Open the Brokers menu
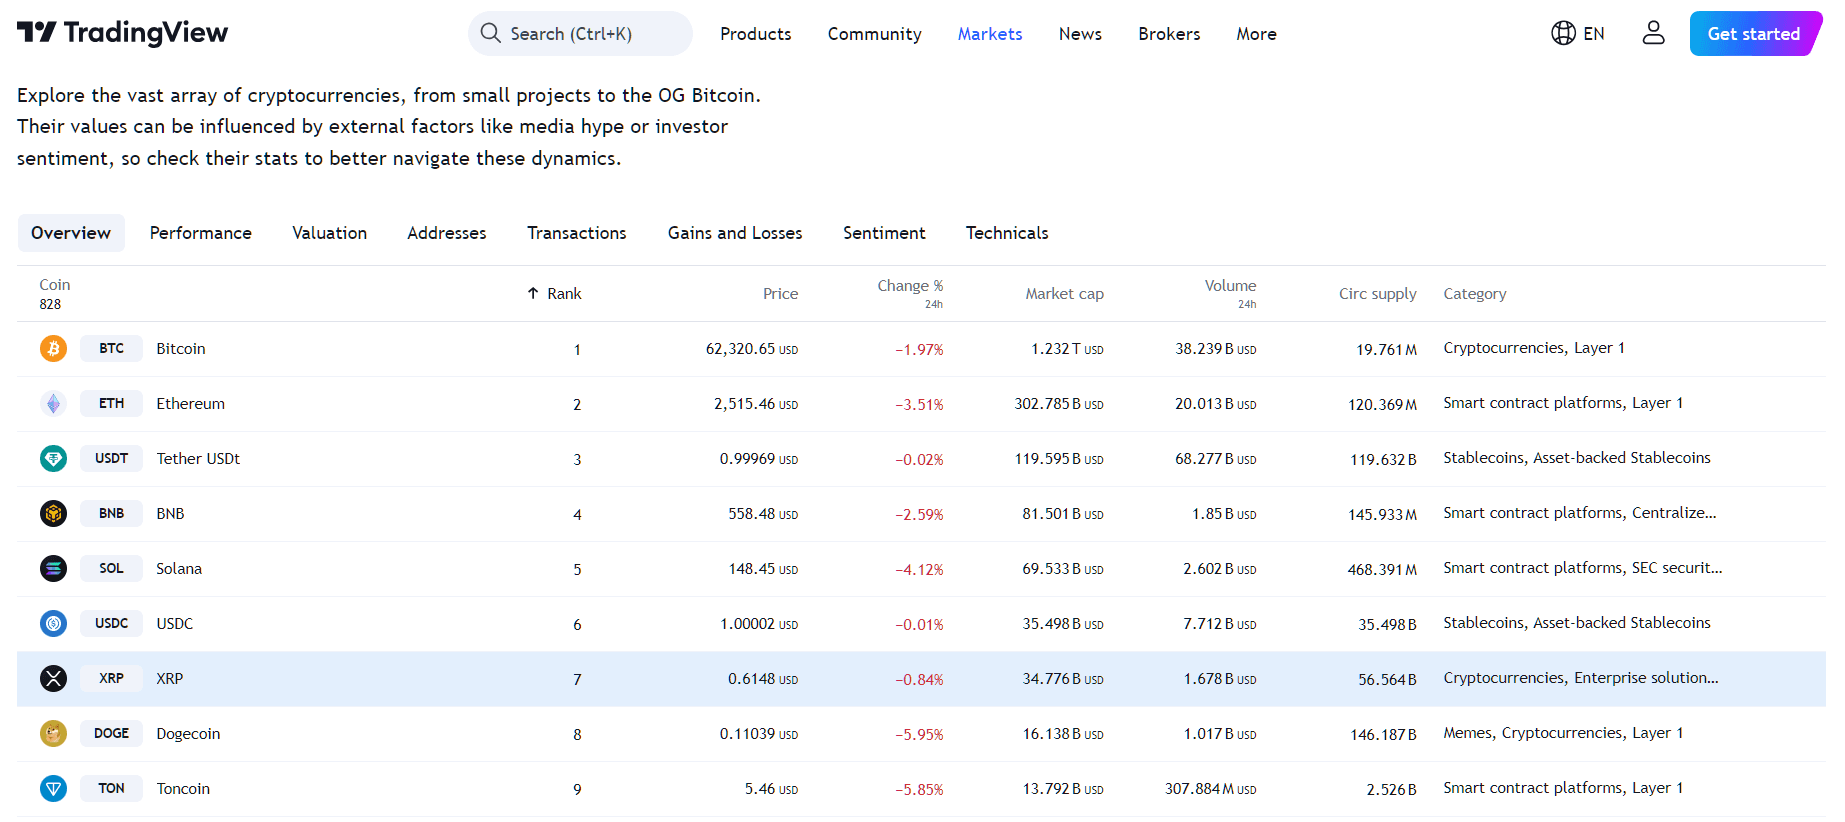 tap(1169, 34)
